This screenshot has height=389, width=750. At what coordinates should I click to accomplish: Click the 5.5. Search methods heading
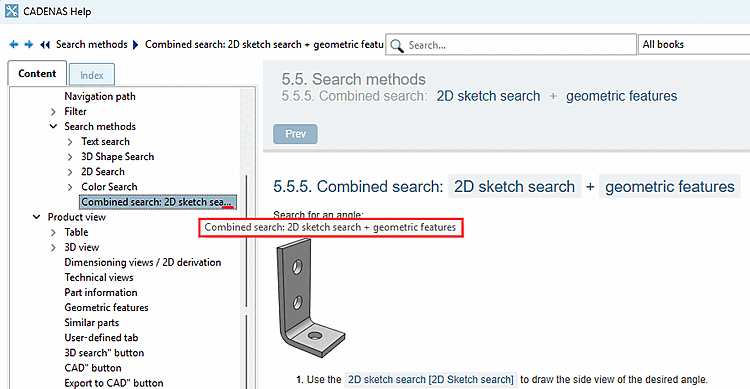point(353,79)
